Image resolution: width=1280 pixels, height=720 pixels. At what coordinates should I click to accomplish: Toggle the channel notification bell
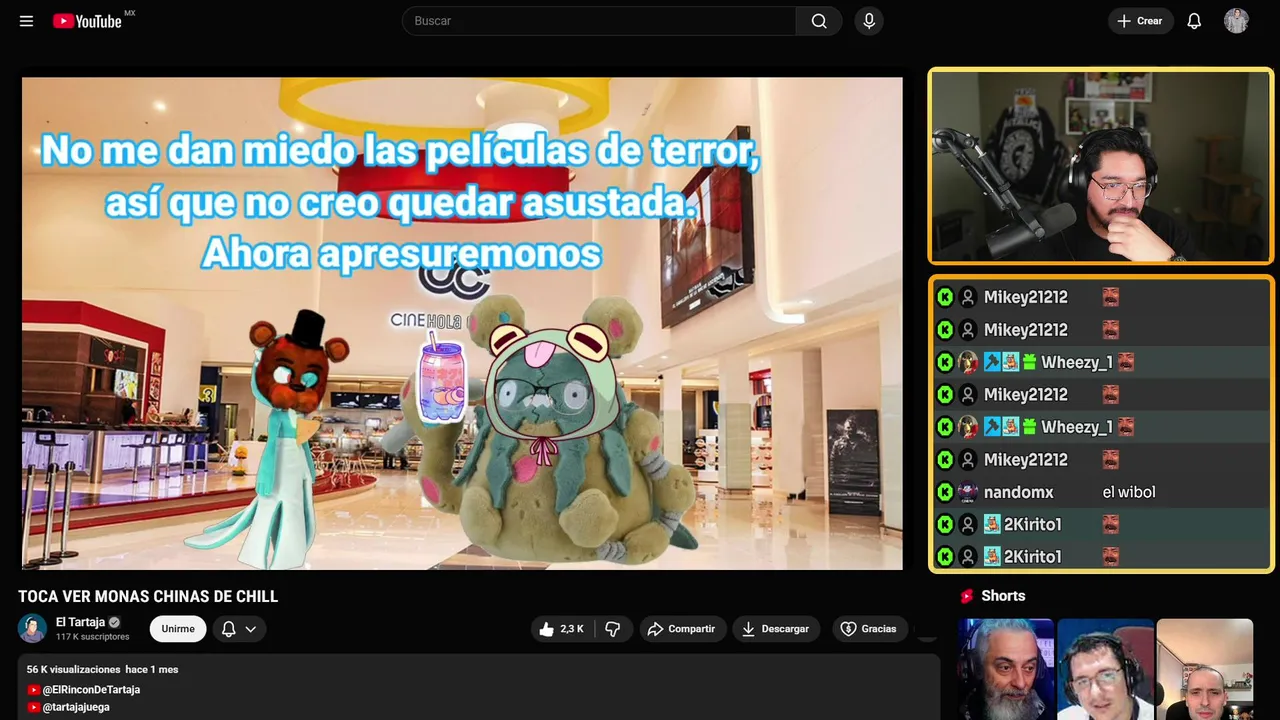[x=228, y=629]
